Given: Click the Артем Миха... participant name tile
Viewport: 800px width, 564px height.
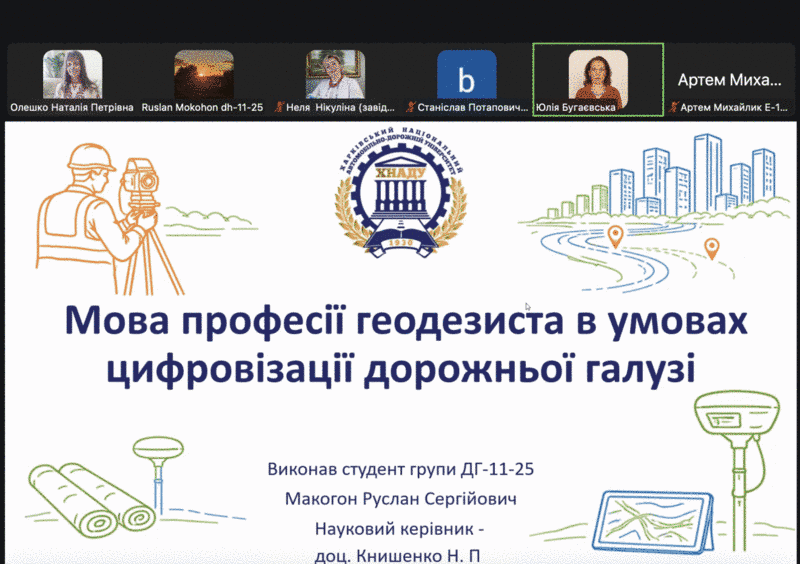Looking at the screenshot, I should [729, 80].
